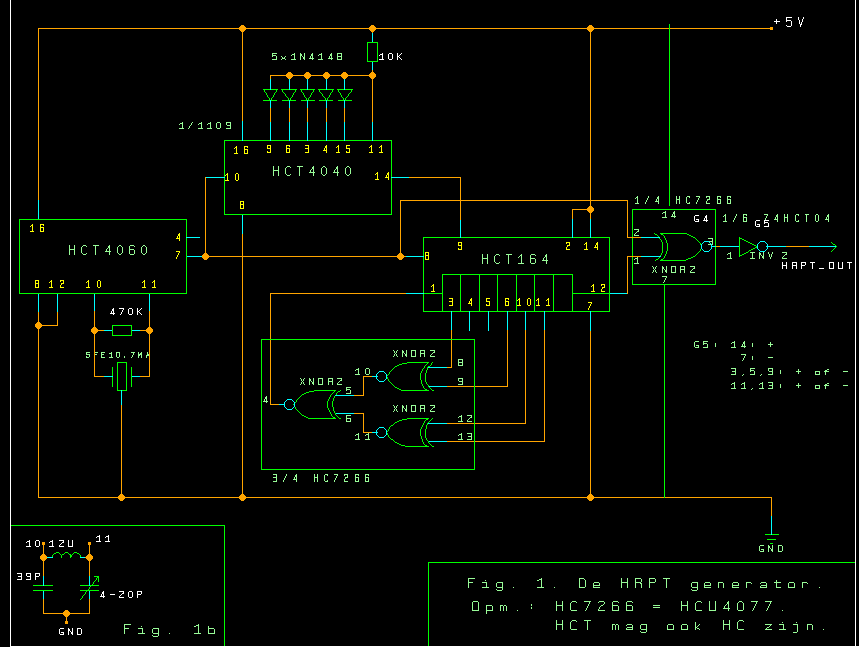Click the G4 gate designator
The width and height of the screenshot is (859, 647).
pyautogui.click(x=701, y=219)
